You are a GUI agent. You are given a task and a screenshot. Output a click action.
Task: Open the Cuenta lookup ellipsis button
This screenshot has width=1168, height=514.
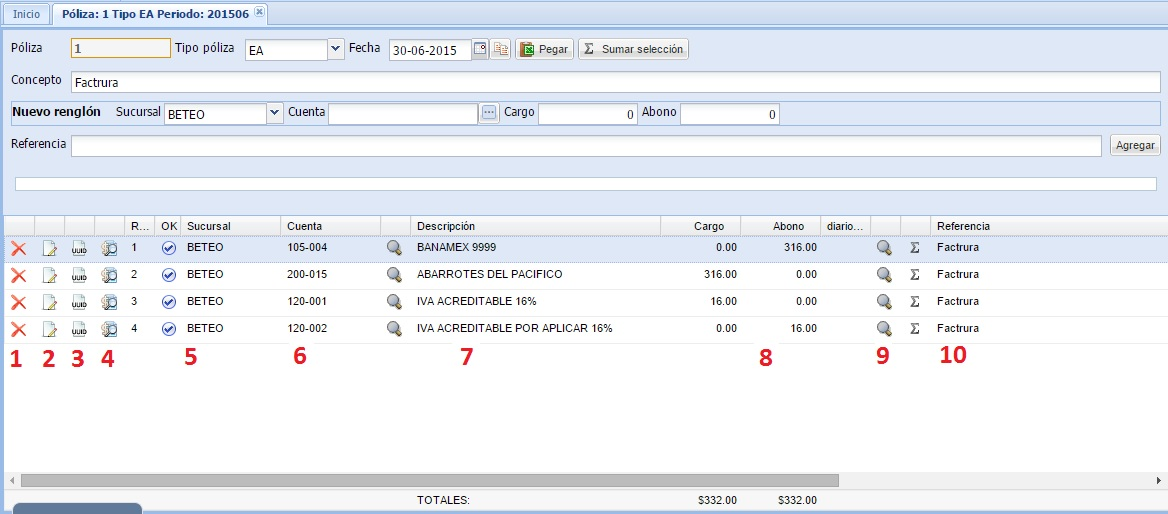coord(489,114)
